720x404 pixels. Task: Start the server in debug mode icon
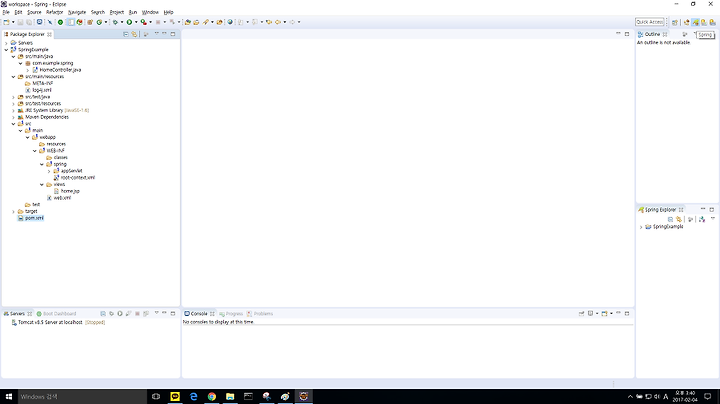click(111, 314)
